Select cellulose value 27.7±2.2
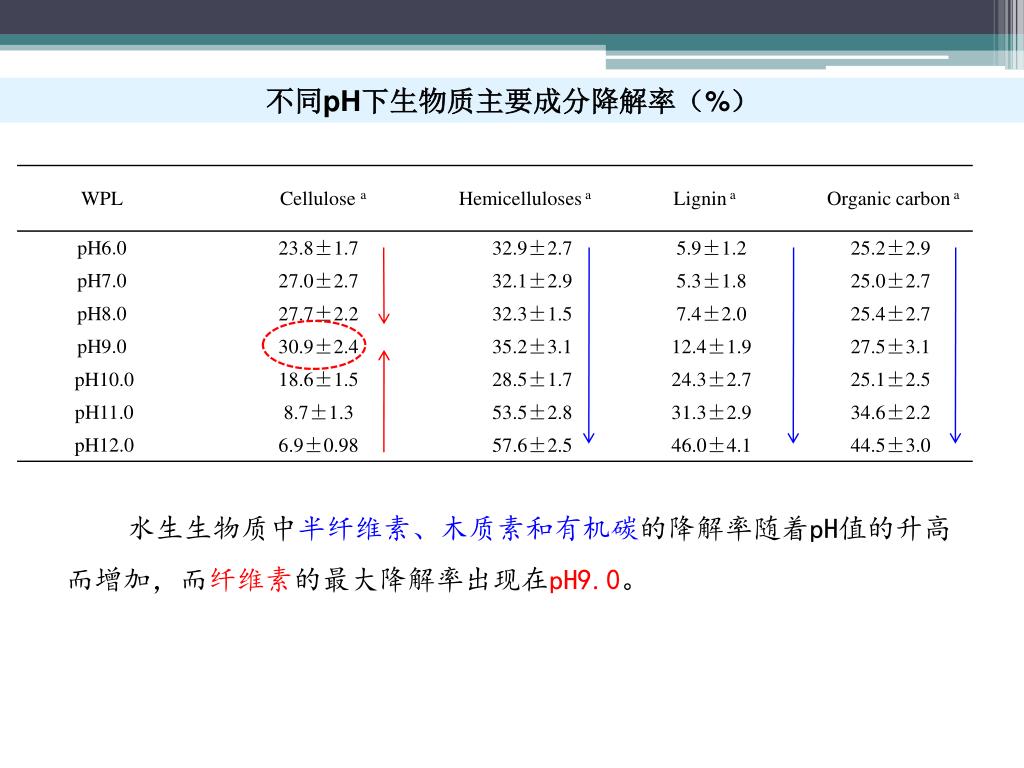 point(318,314)
